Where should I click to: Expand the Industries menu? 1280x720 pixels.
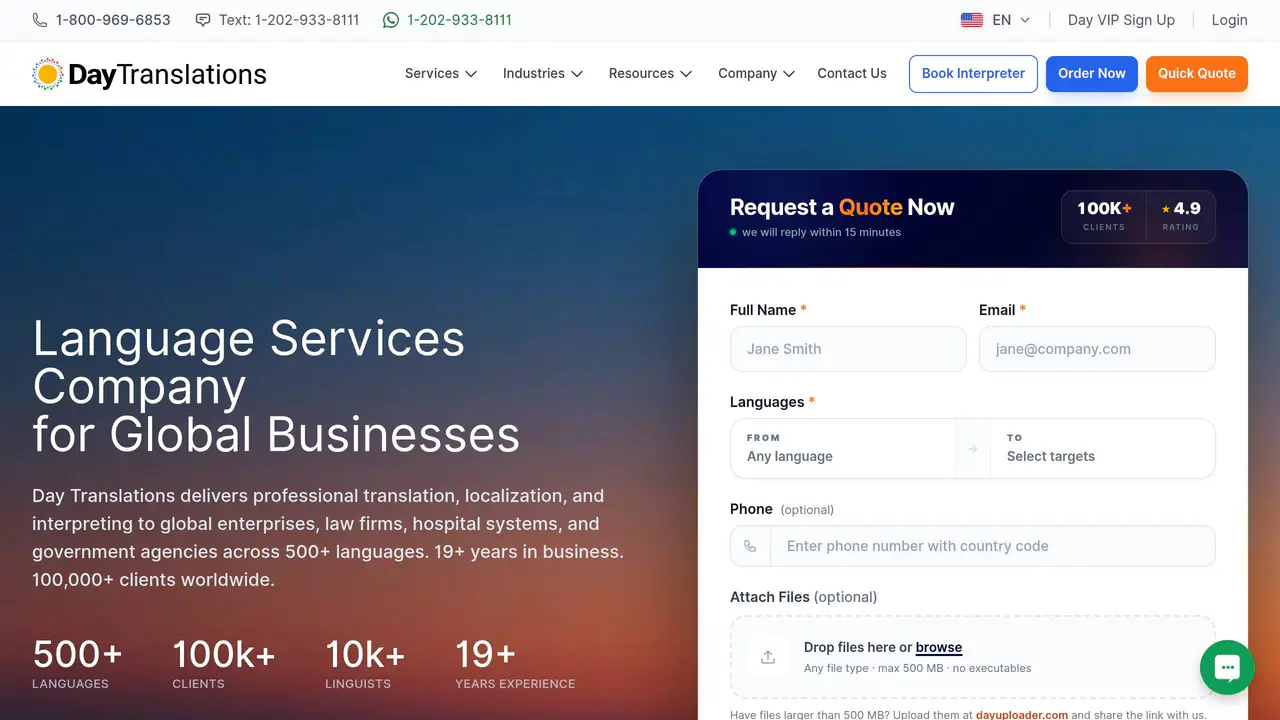pos(543,73)
